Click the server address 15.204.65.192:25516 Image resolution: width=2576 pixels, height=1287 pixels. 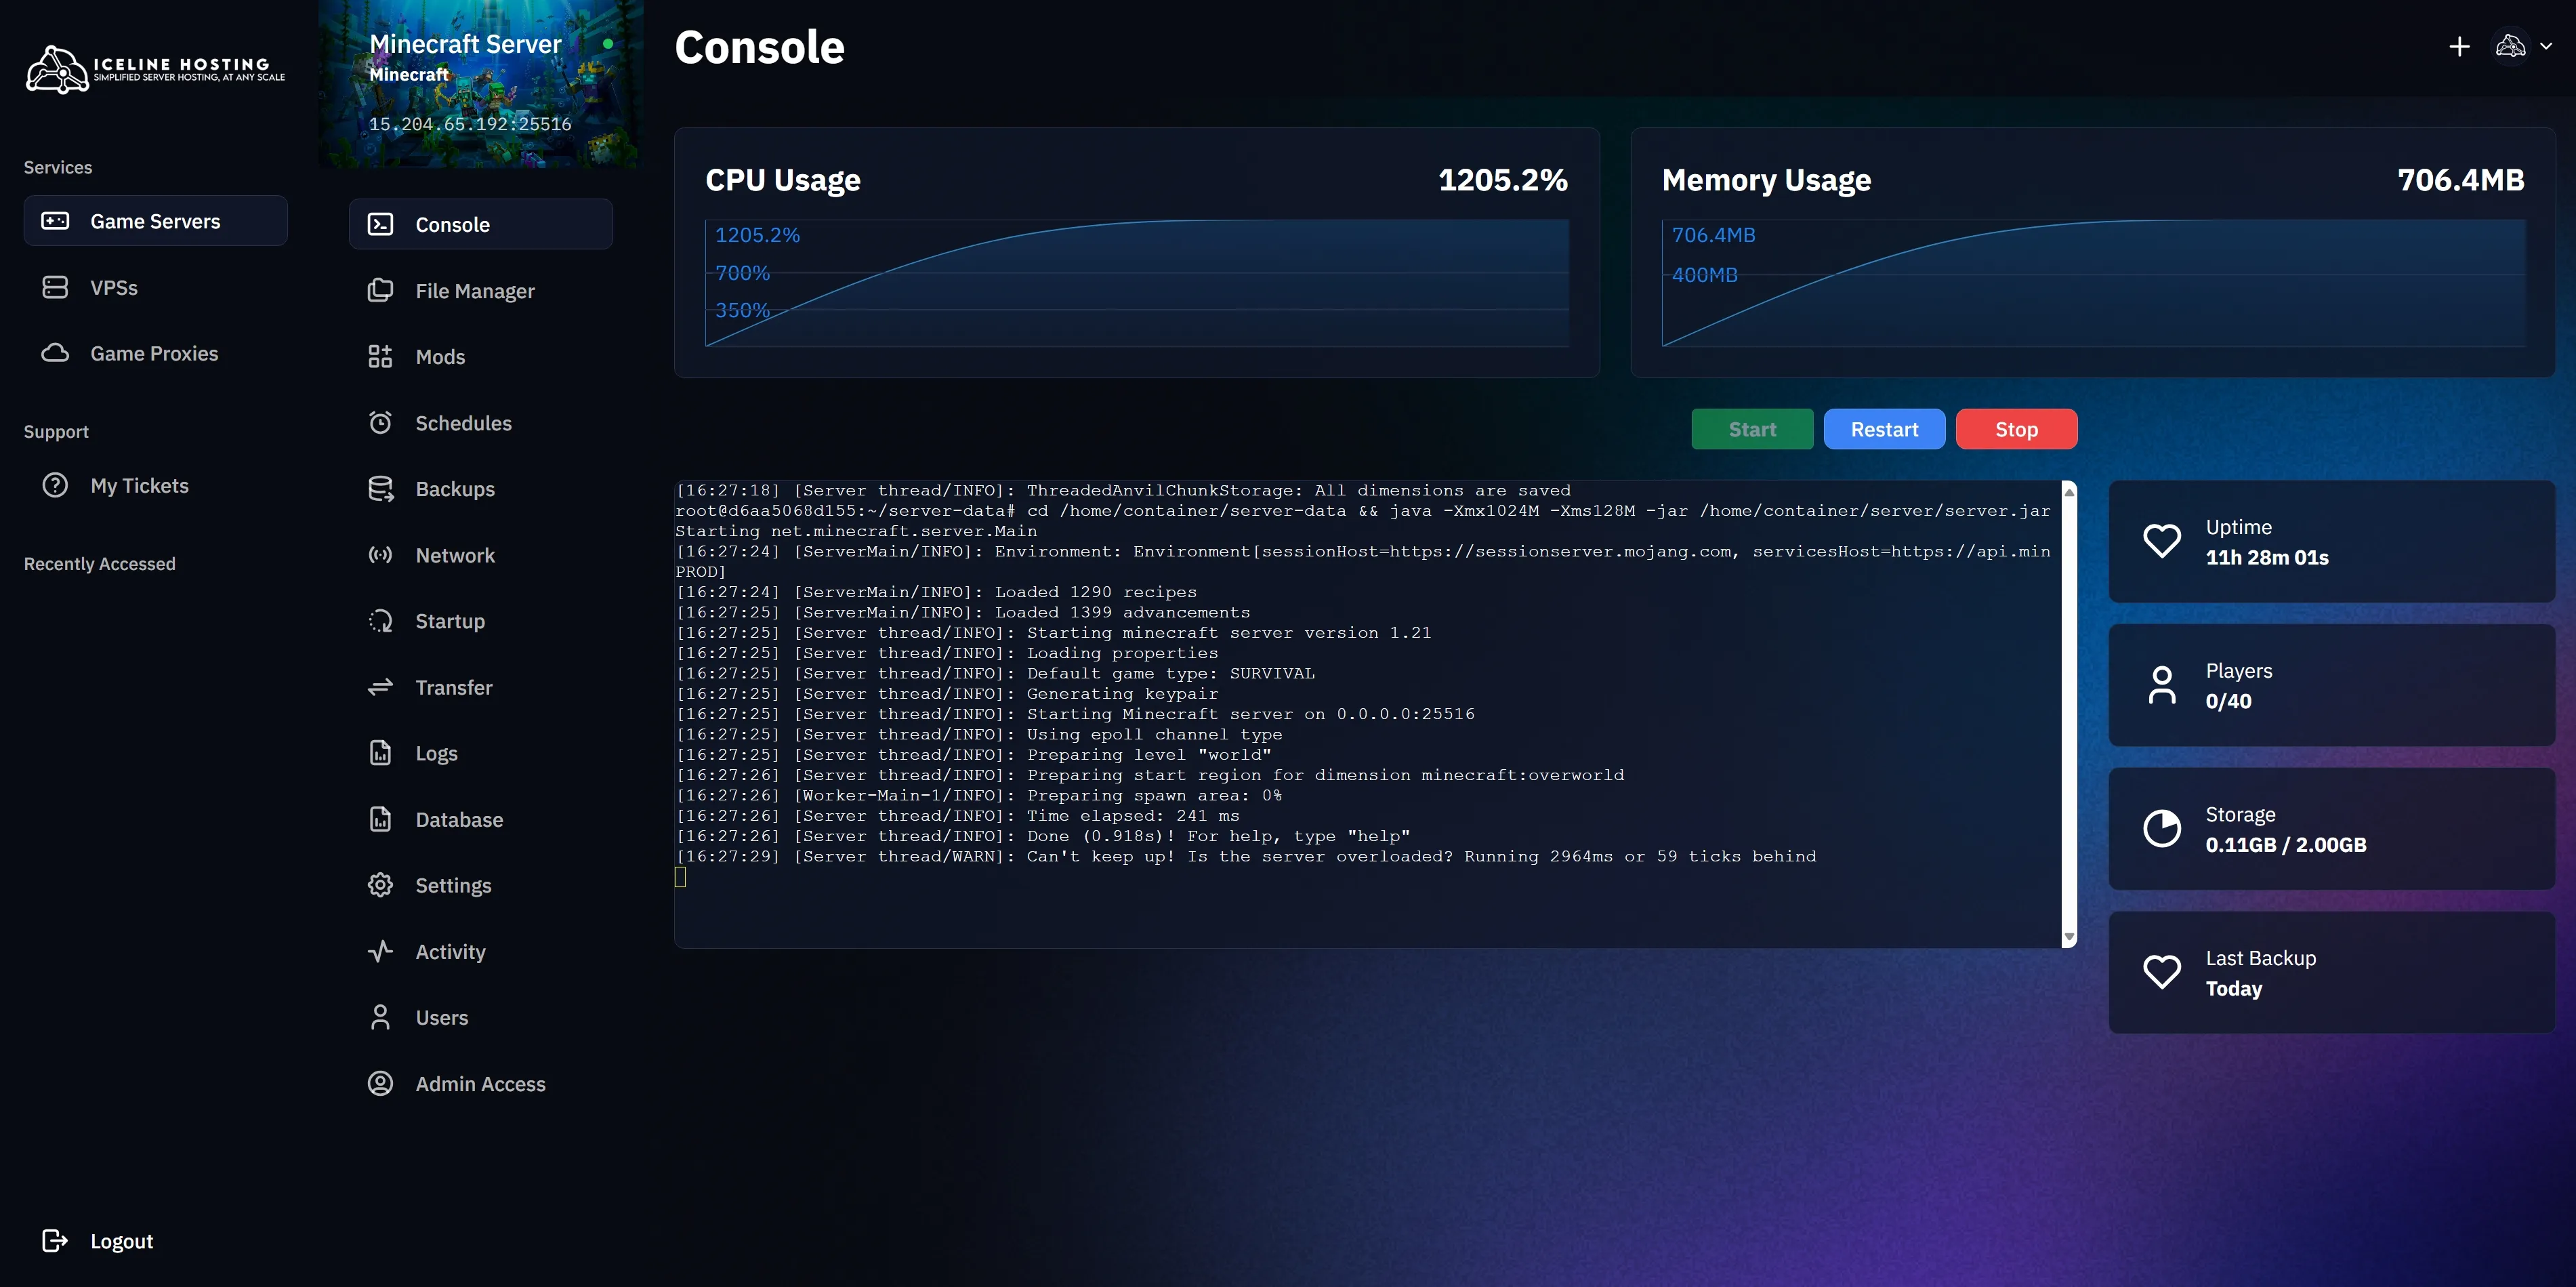[x=470, y=124]
